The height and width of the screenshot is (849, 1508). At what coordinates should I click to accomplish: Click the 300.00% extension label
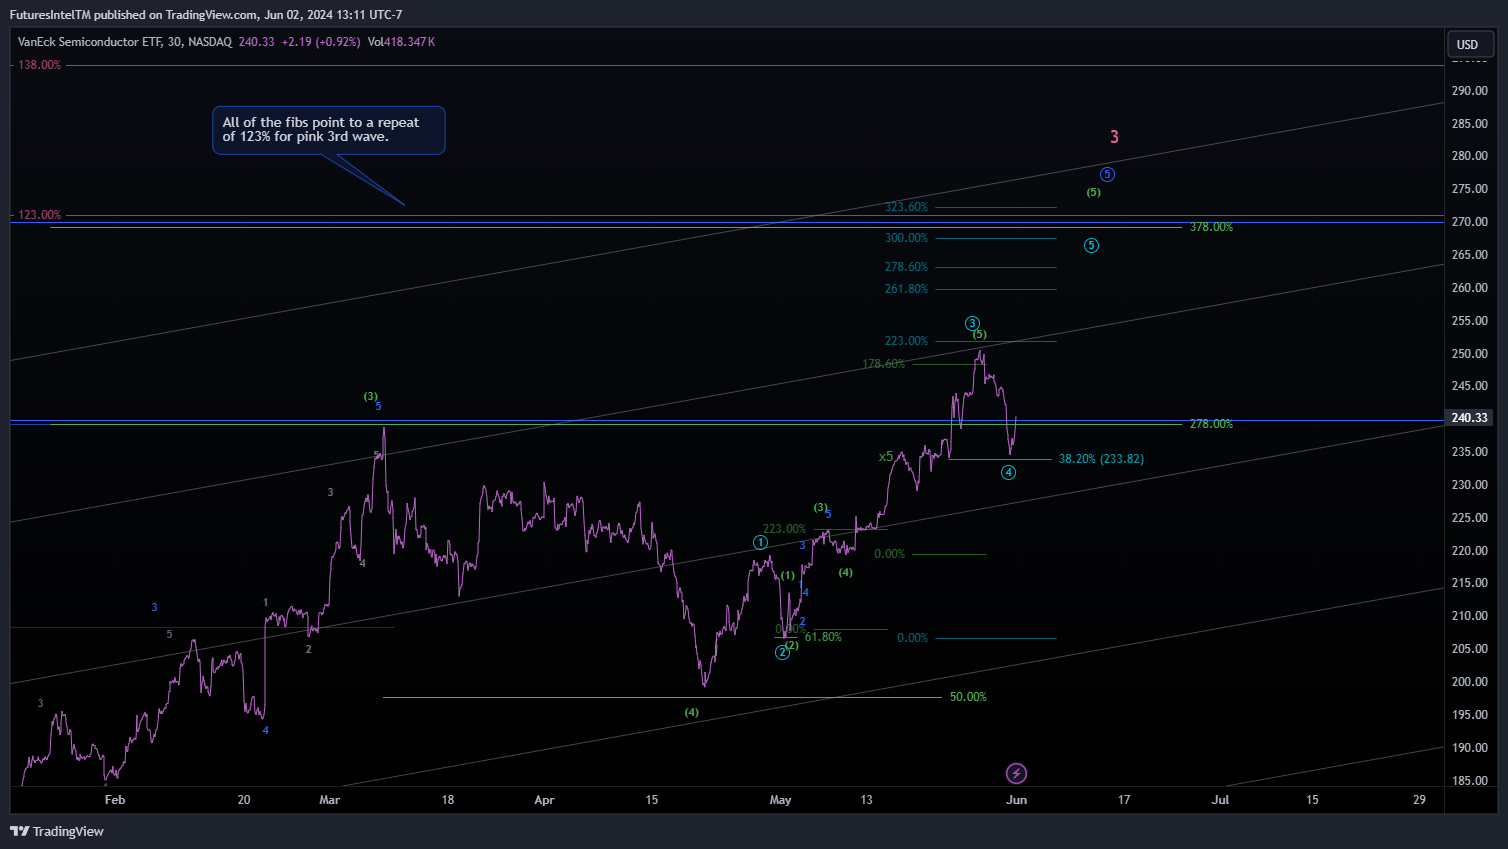[x=906, y=238]
